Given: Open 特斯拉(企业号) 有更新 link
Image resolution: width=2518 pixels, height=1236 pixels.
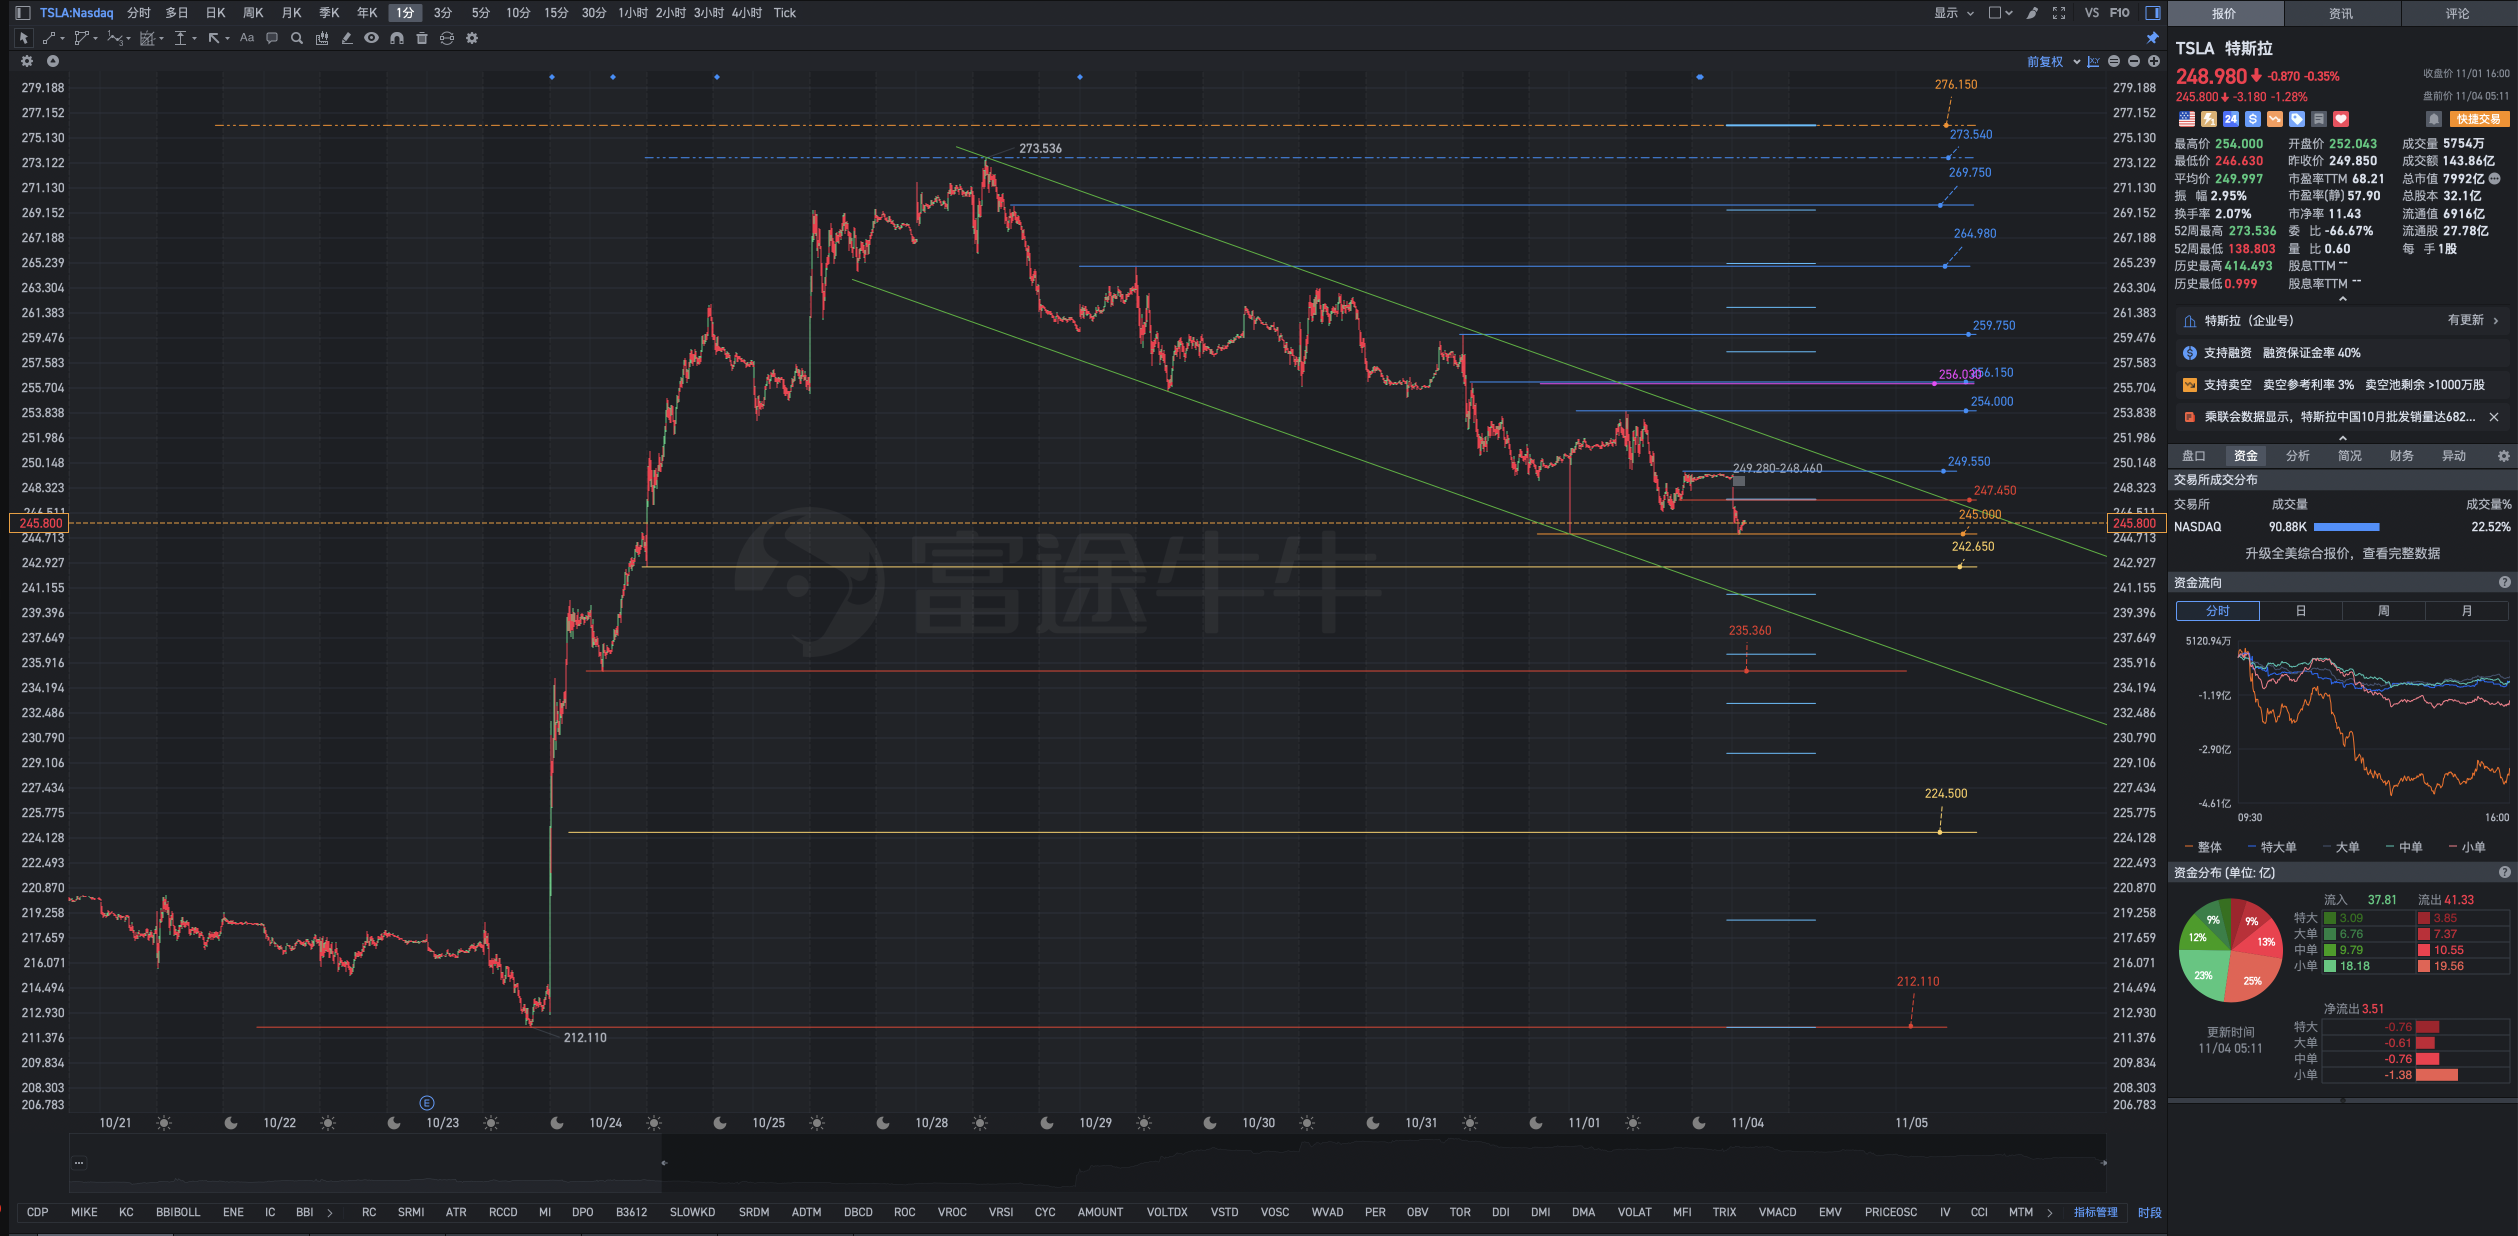Looking at the screenshot, I should (x=2342, y=321).
